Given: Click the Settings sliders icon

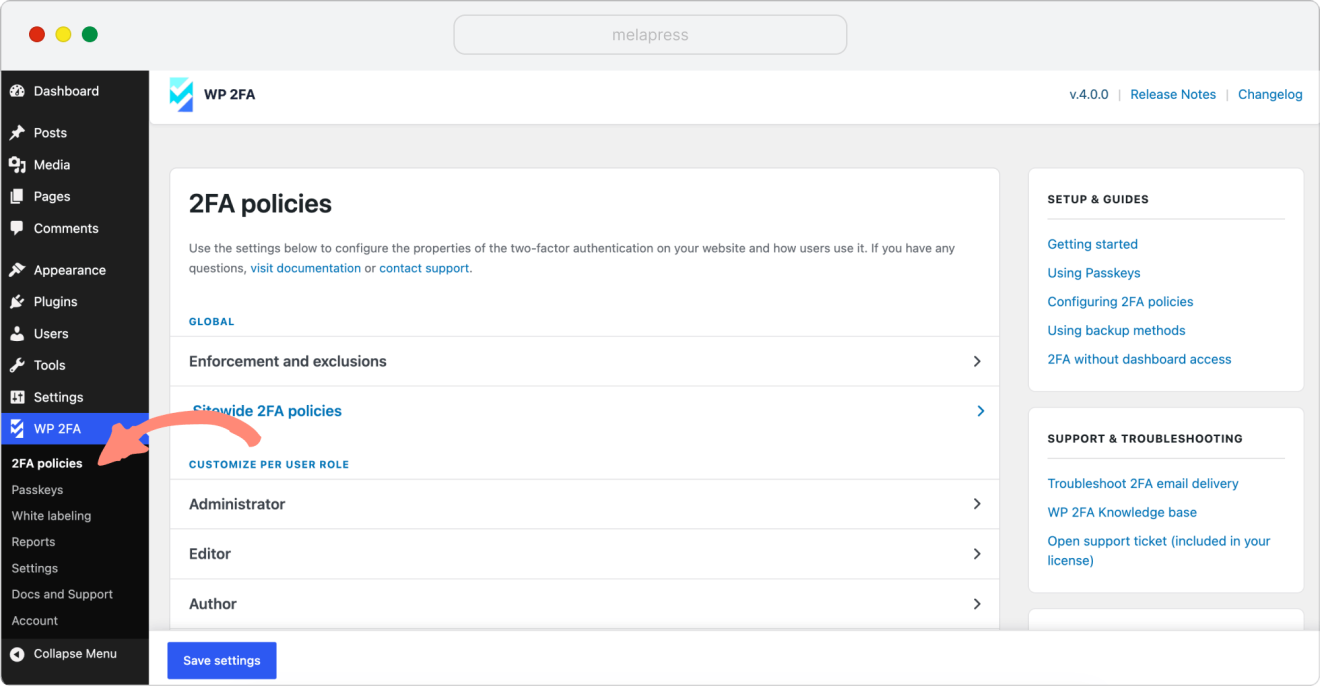Looking at the screenshot, I should click(x=17, y=397).
